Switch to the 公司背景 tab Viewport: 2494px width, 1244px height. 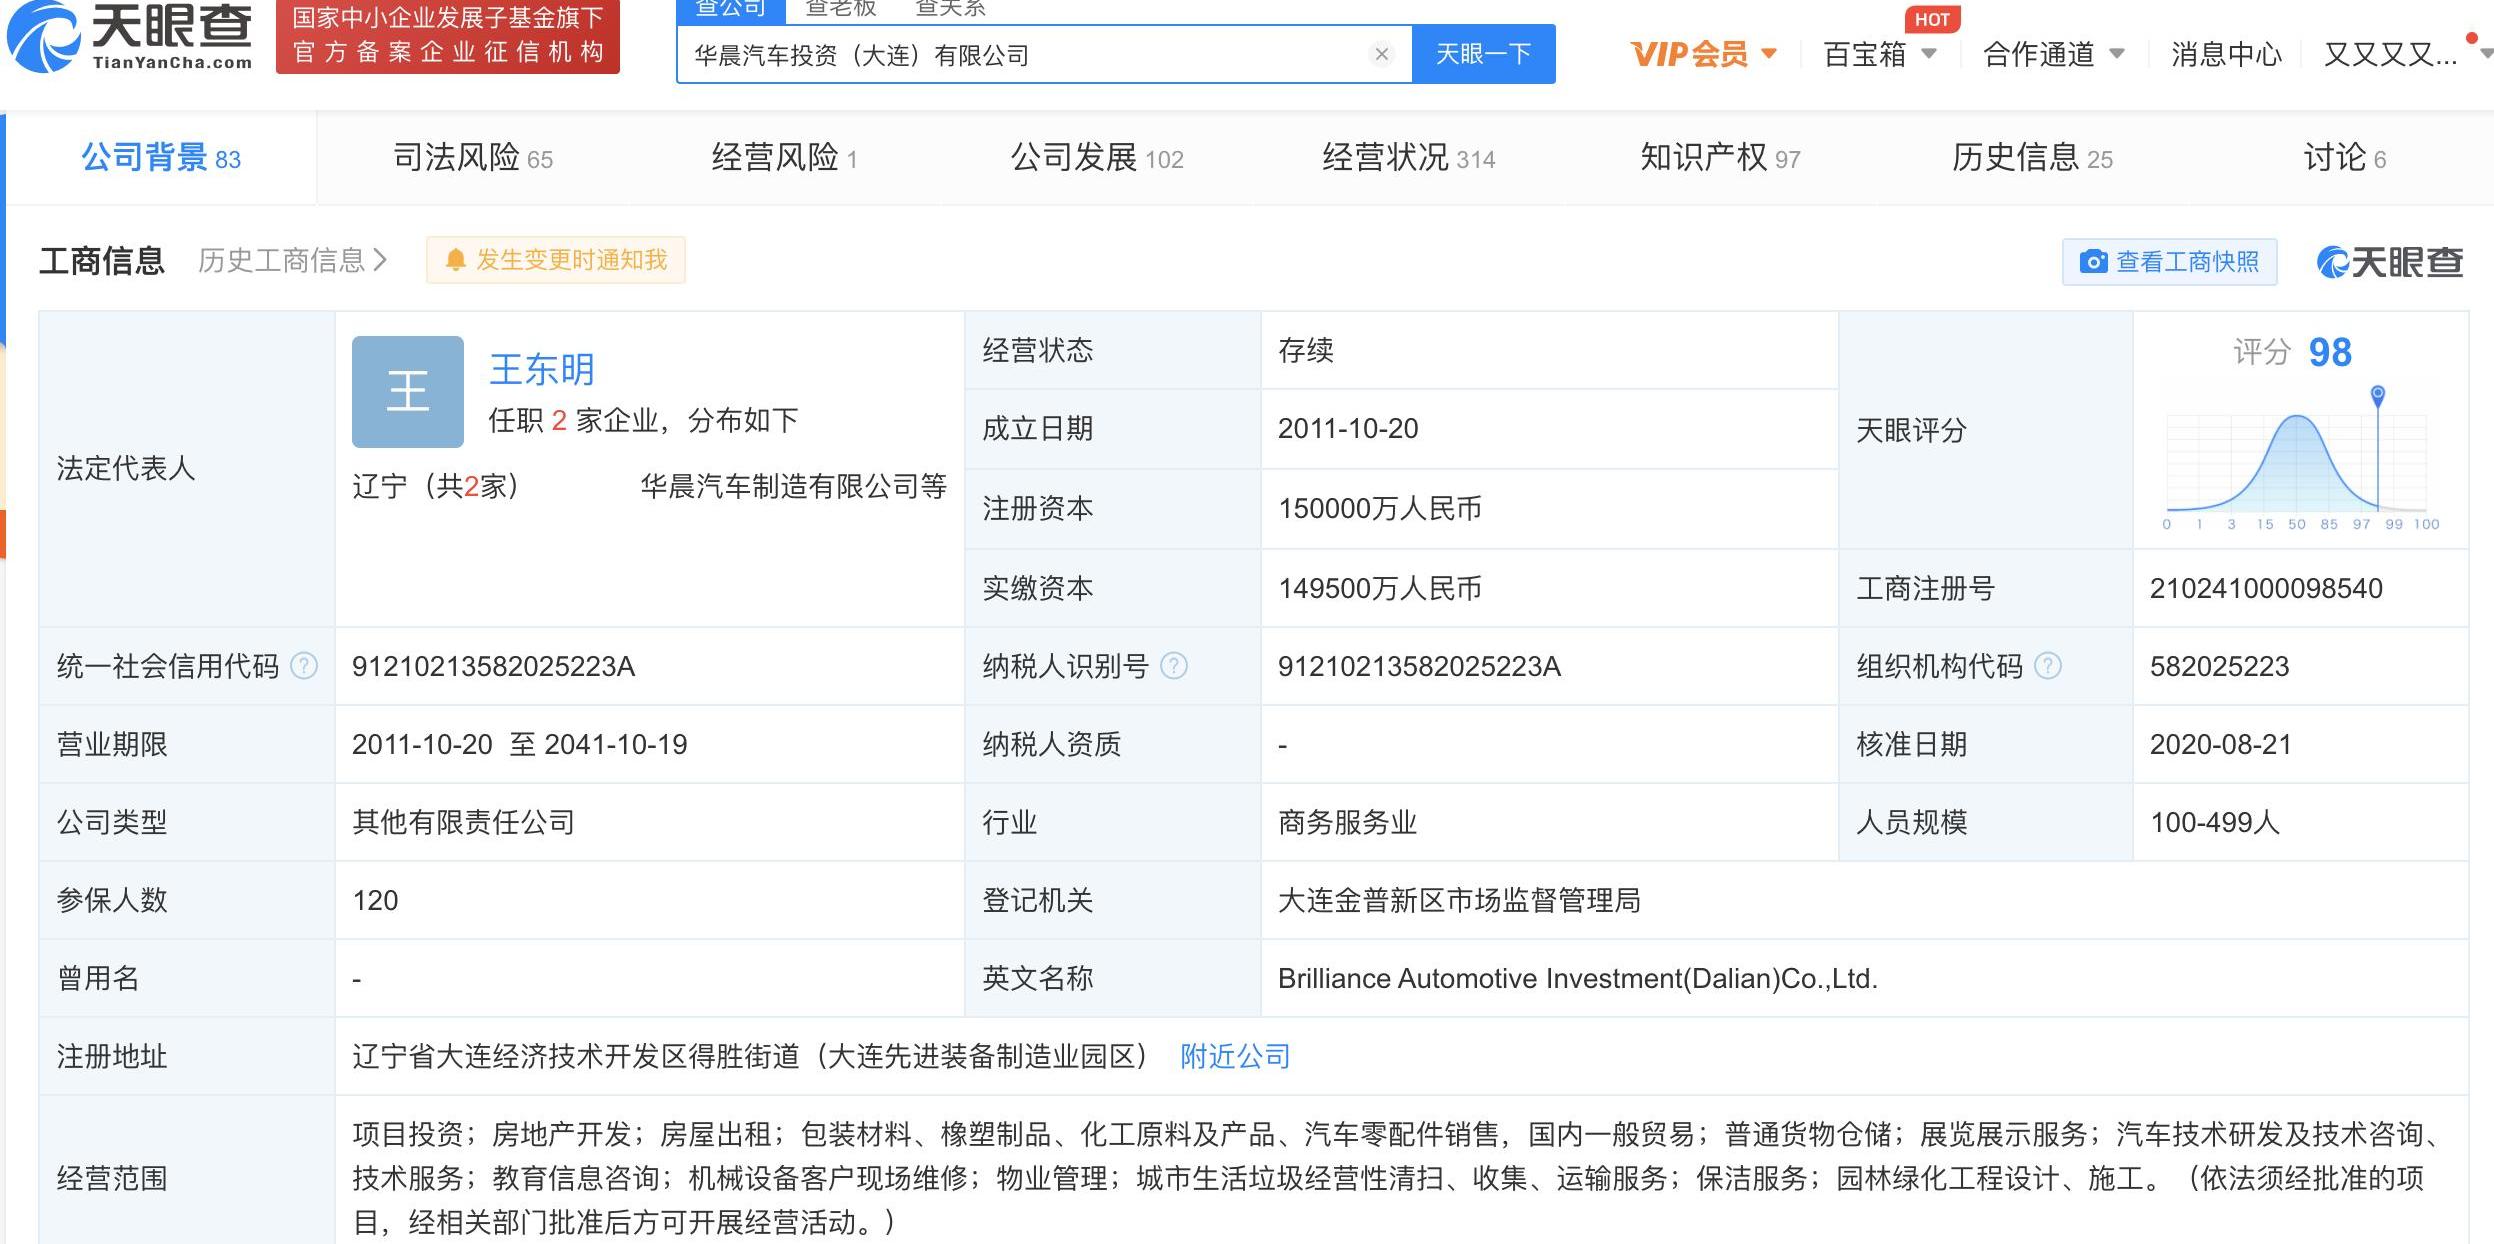tap(161, 158)
